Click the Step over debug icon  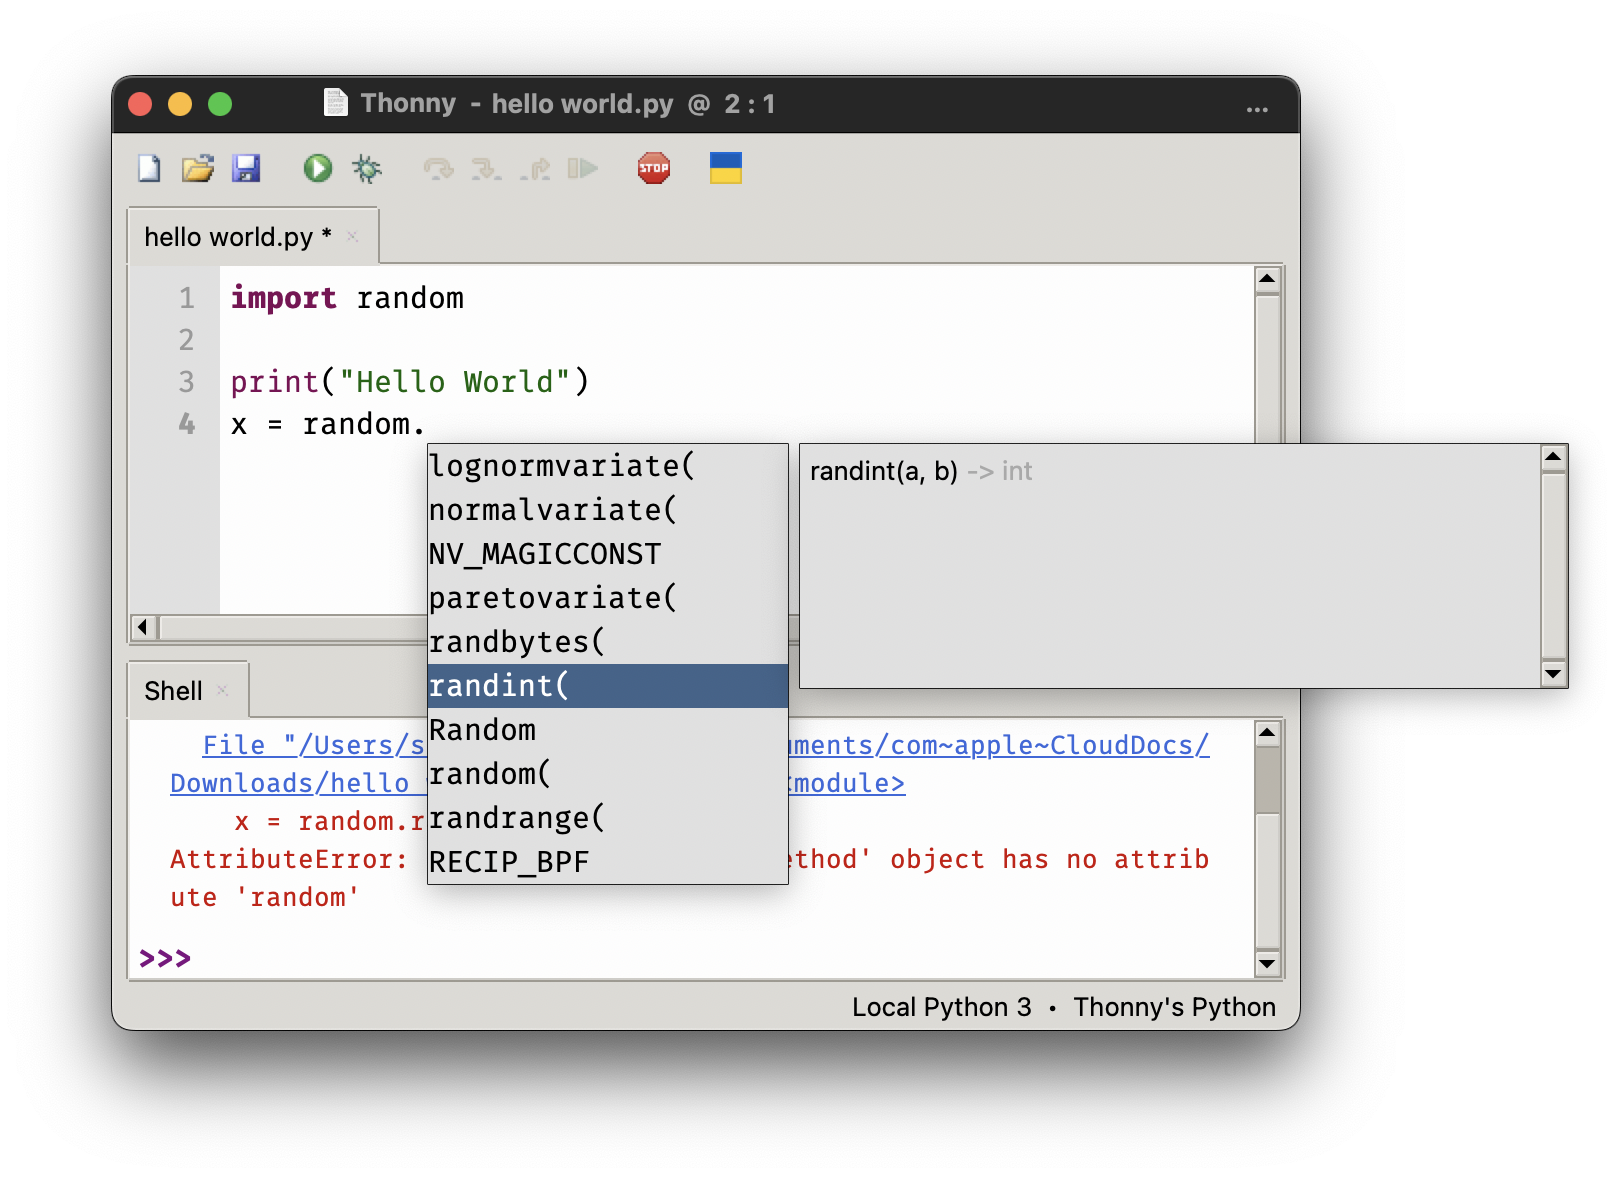(438, 168)
